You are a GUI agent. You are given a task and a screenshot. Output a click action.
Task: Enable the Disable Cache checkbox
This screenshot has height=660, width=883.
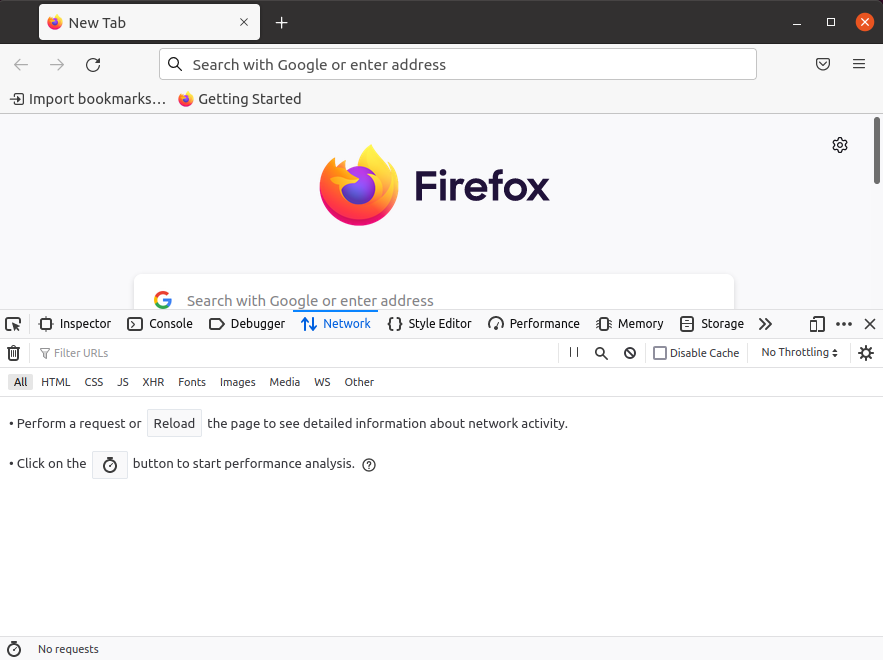659,353
